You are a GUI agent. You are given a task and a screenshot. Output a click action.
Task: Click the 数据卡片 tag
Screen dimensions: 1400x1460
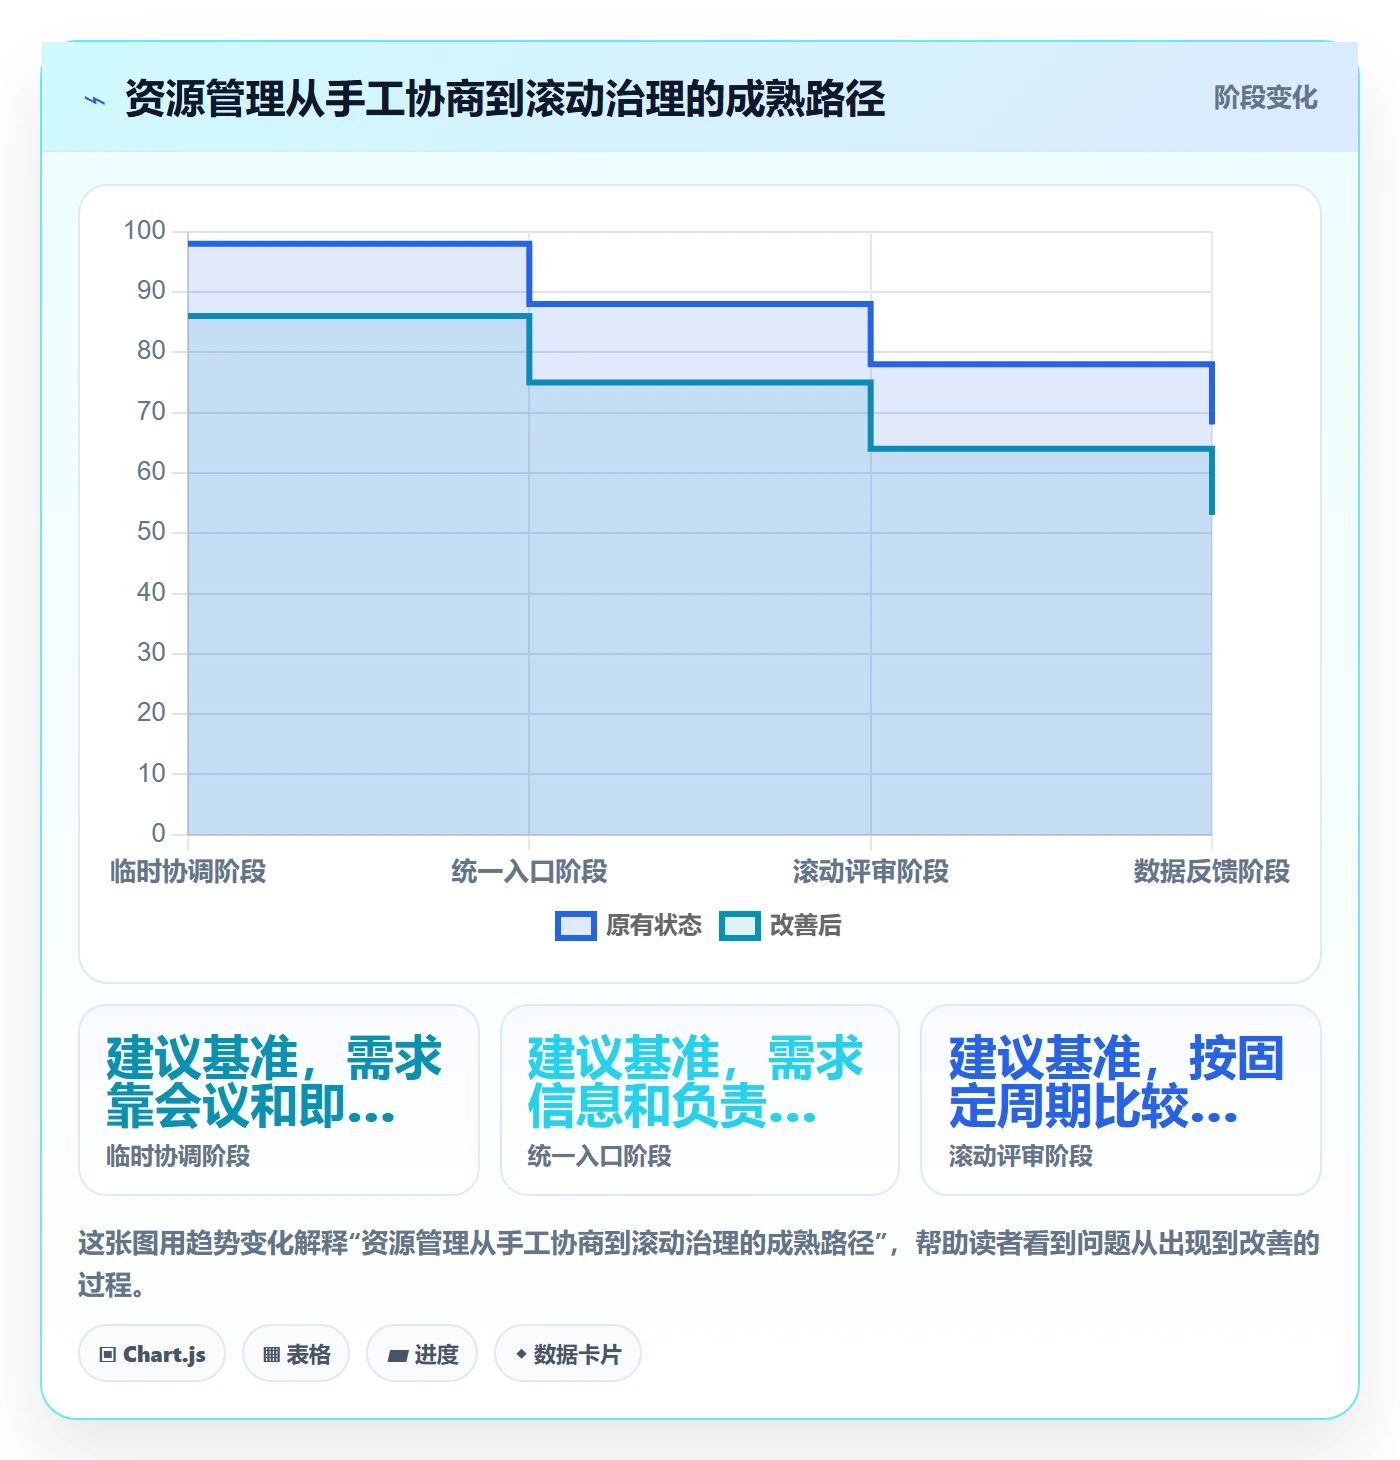coord(568,1354)
